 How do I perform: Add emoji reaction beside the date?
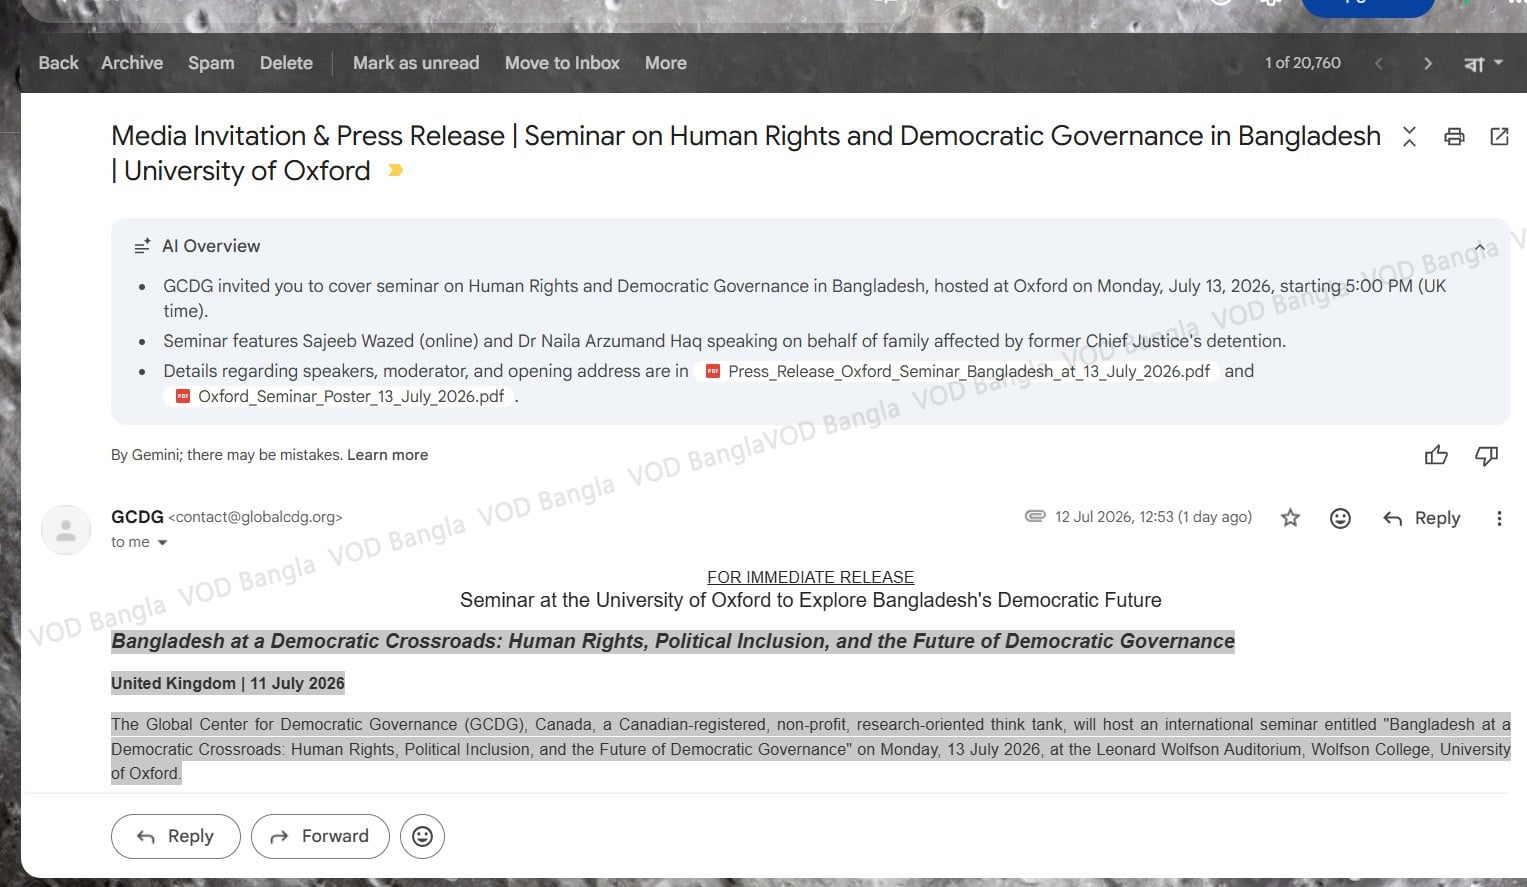click(1340, 518)
